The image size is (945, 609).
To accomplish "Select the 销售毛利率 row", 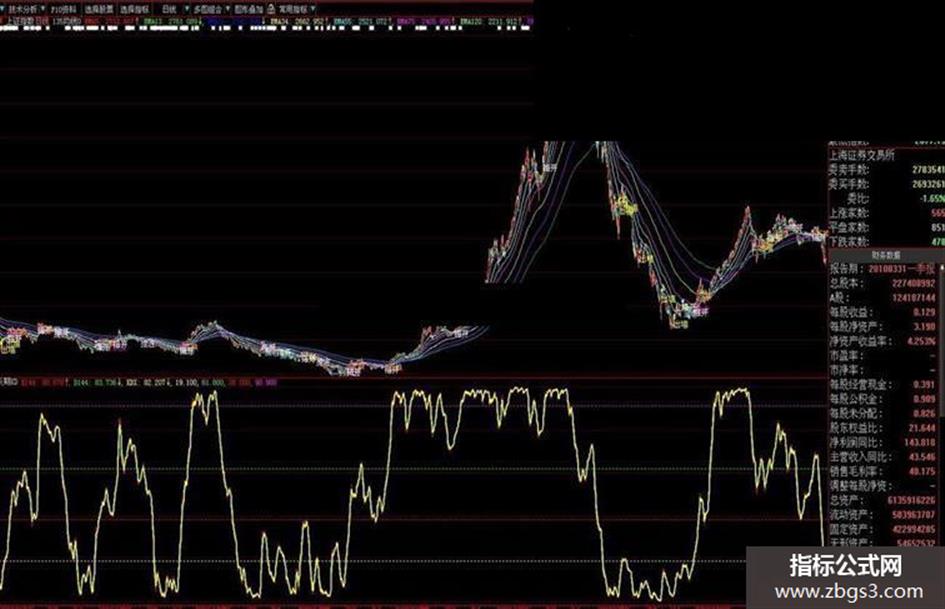I will click(883, 471).
